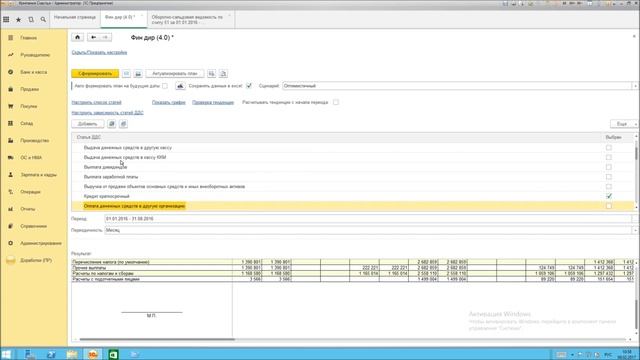Click the Home icon button
Image resolution: width=640 pixels, height=360 pixels.
pyautogui.click(x=78, y=38)
